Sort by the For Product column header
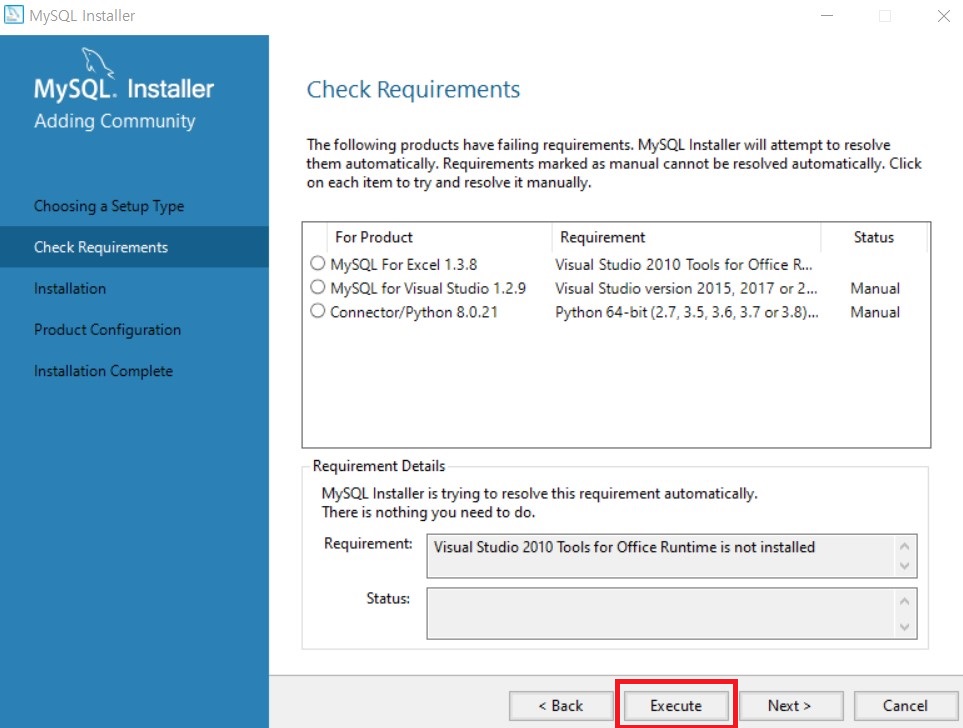 (x=439, y=237)
